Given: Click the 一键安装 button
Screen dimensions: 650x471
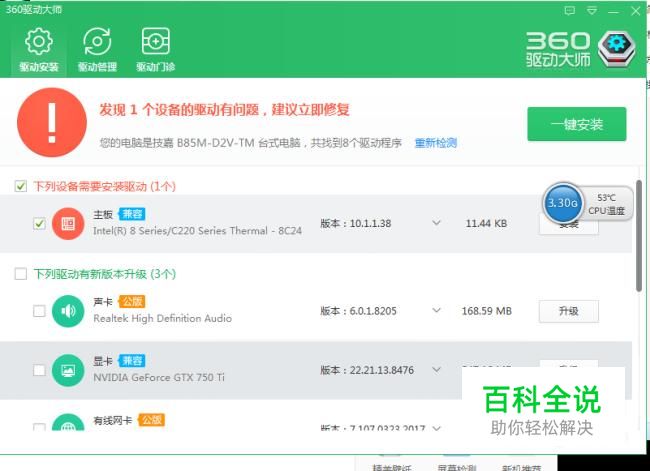Looking at the screenshot, I should pos(577,124).
